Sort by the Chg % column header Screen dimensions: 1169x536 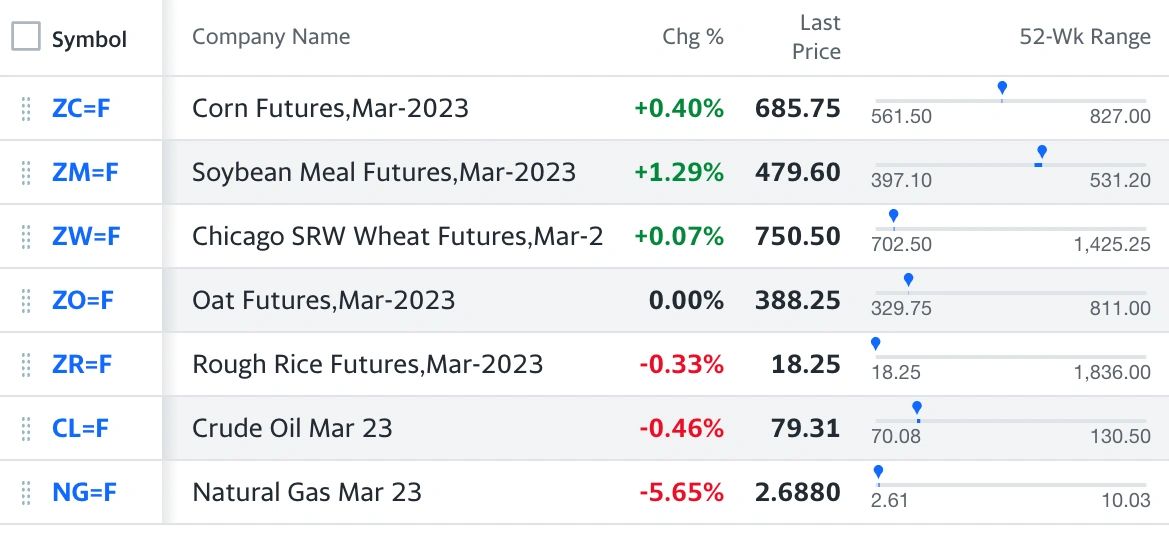[693, 37]
